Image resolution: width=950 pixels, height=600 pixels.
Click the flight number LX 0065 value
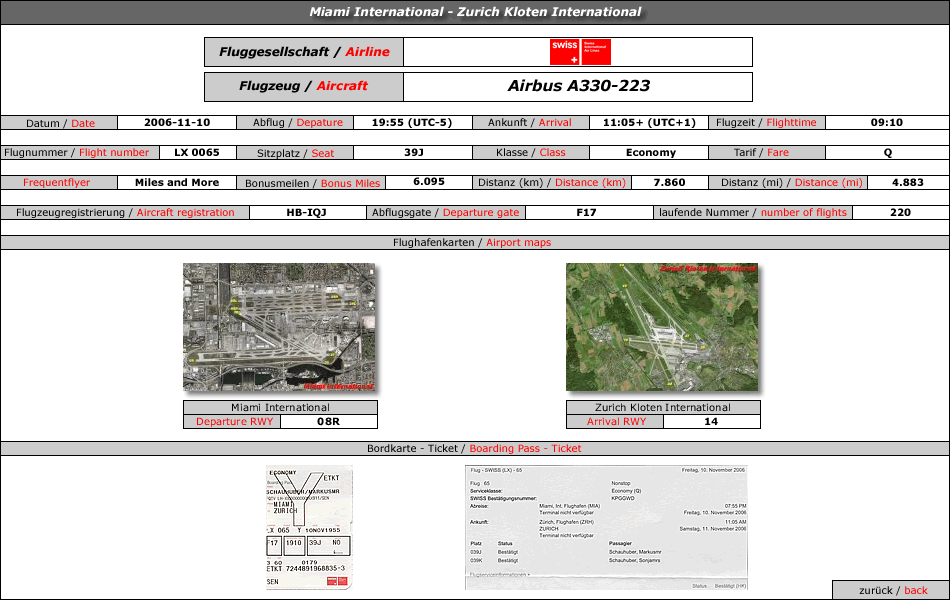197,153
